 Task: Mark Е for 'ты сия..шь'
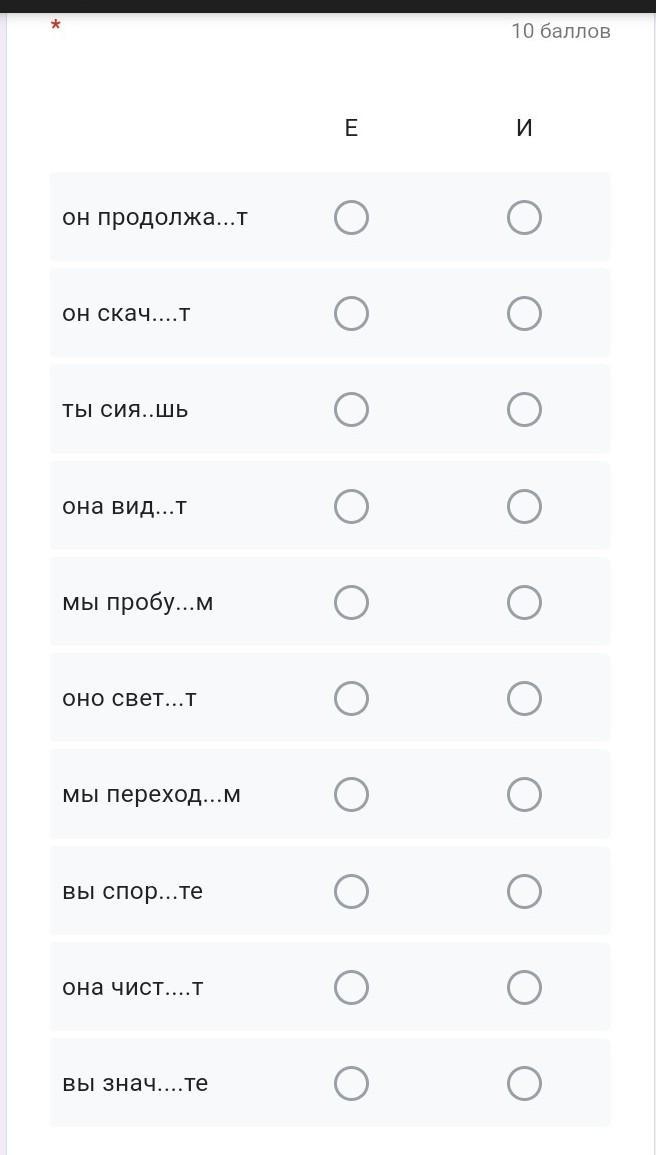[351, 409]
